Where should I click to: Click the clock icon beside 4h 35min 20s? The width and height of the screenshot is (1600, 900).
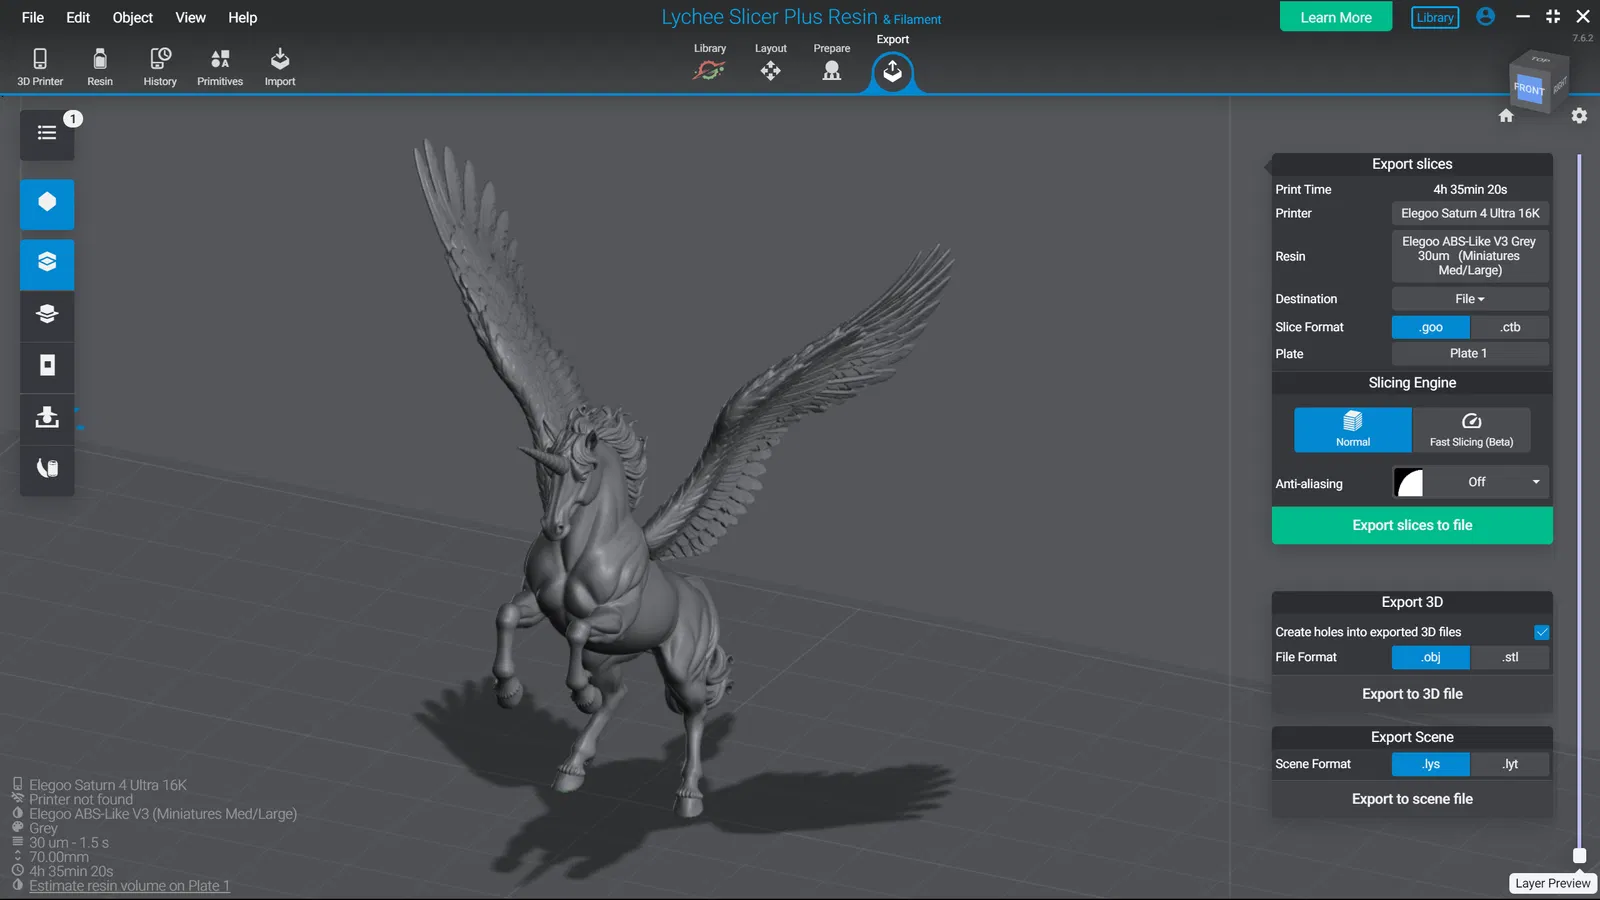click(x=17, y=871)
